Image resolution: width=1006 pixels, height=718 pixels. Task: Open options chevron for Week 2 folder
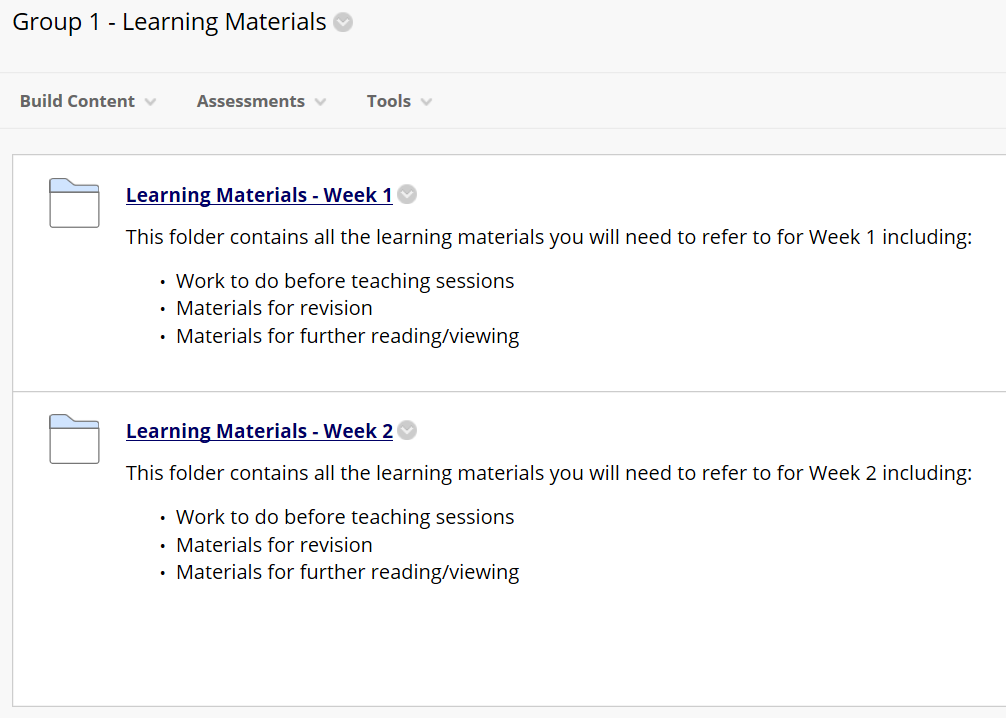pyautogui.click(x=407, y=430)
